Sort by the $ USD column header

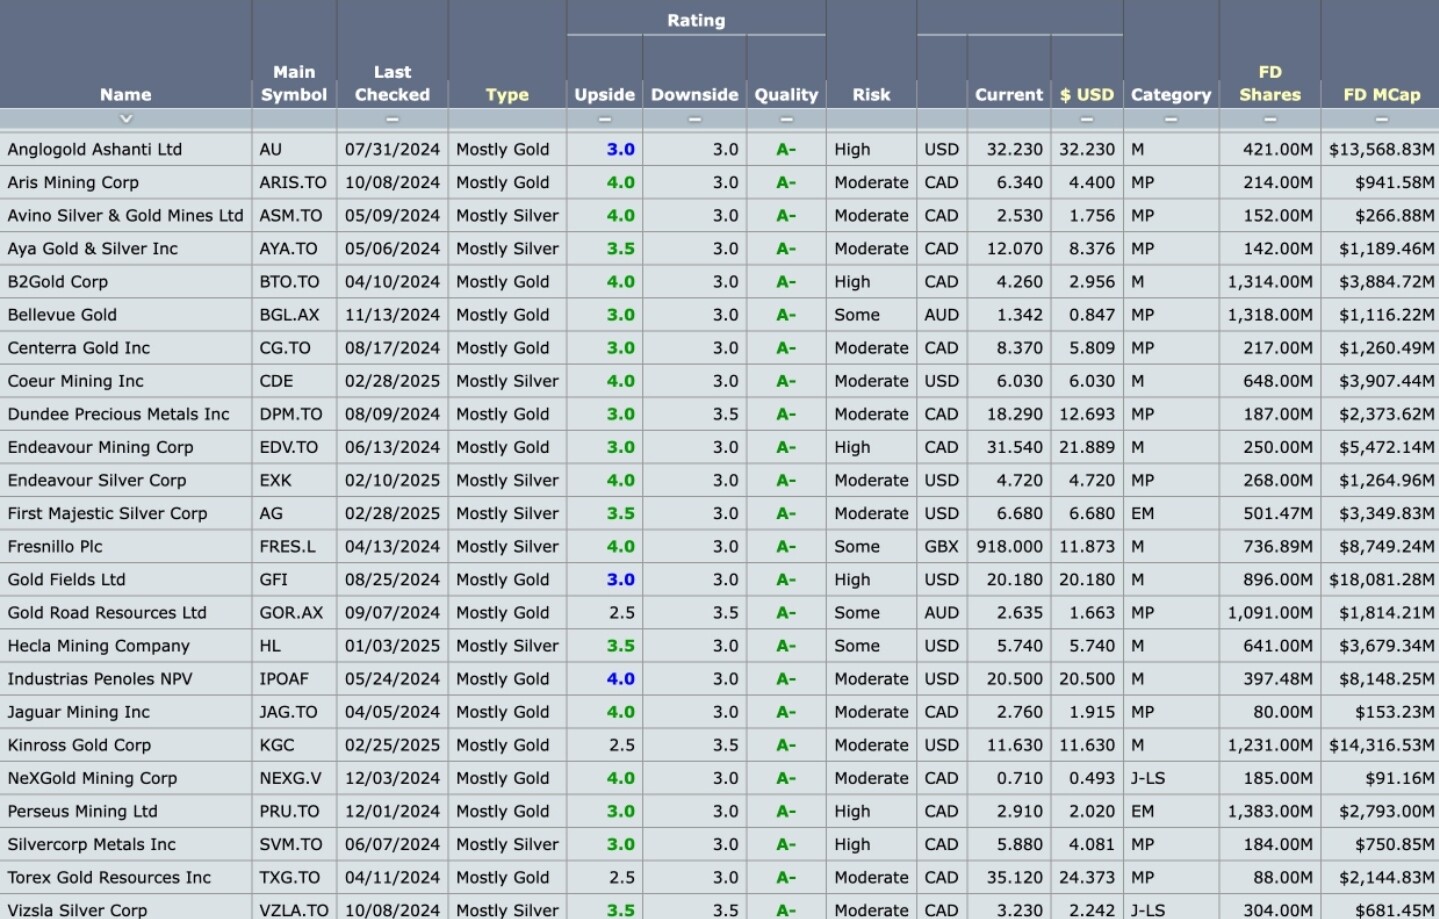point(1086,95)
